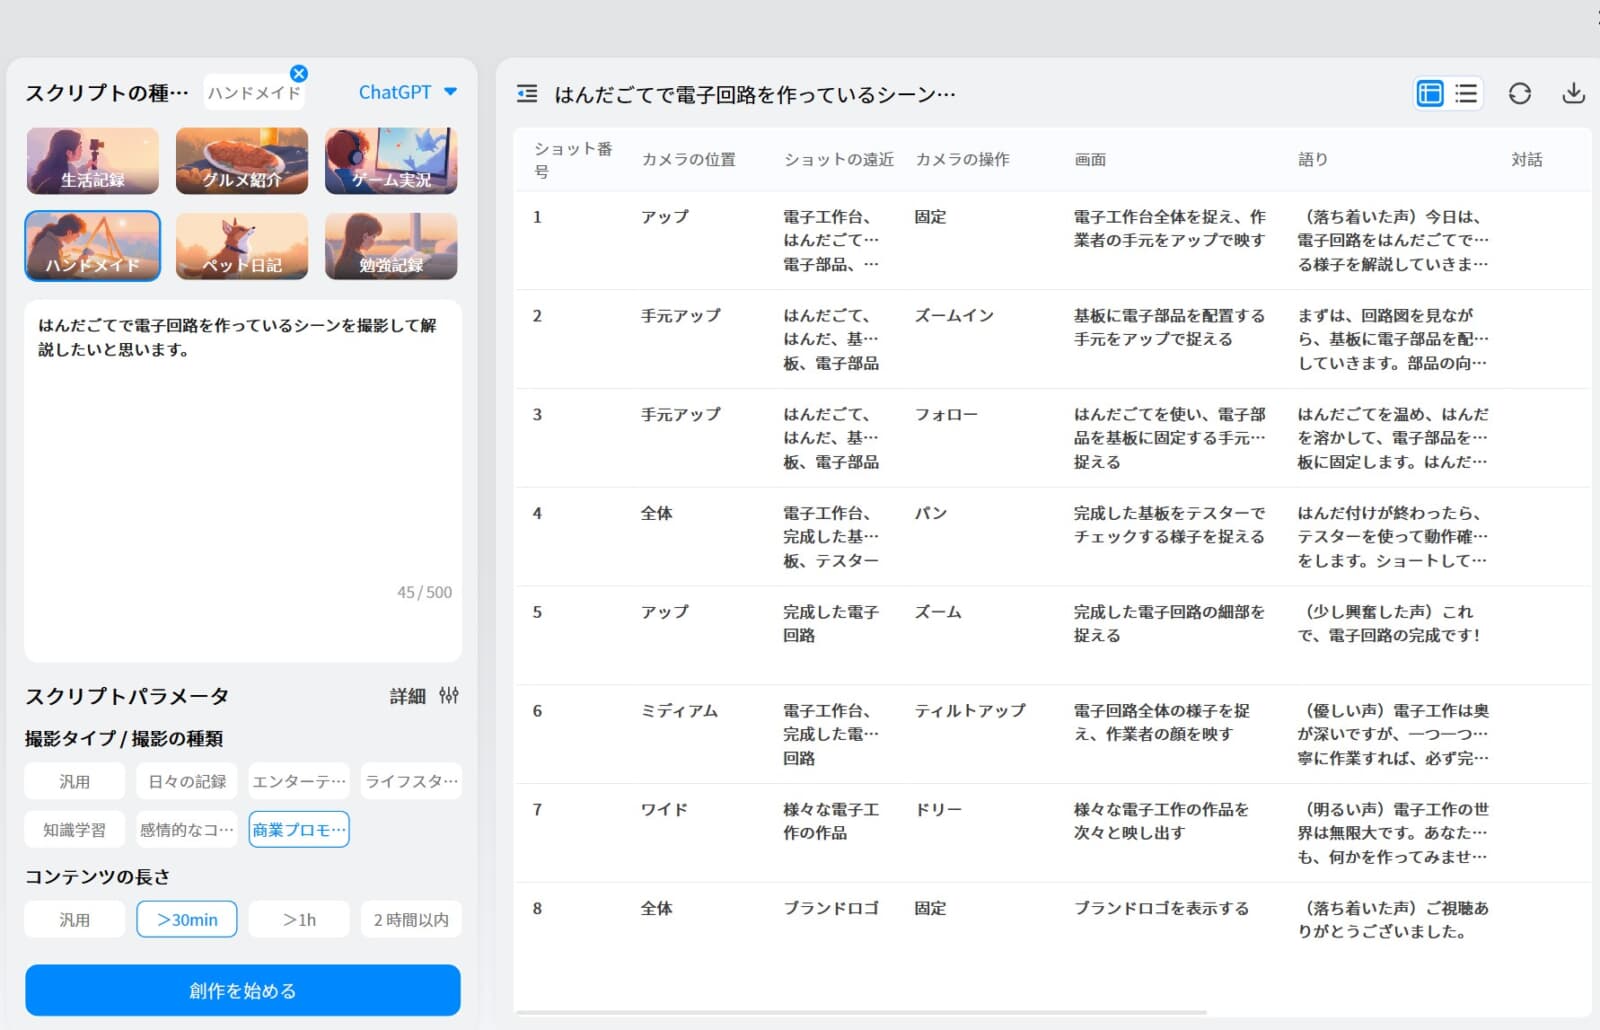Select the table view layout icon

coord(1430,93)
